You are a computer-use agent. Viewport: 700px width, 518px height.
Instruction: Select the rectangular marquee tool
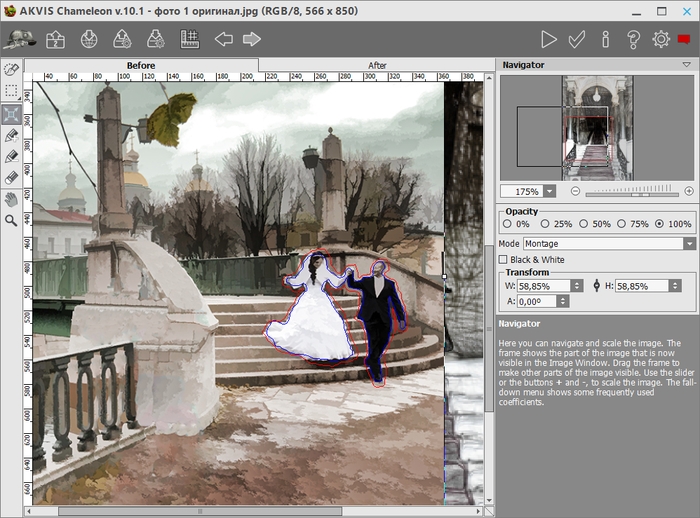point(11,91)
